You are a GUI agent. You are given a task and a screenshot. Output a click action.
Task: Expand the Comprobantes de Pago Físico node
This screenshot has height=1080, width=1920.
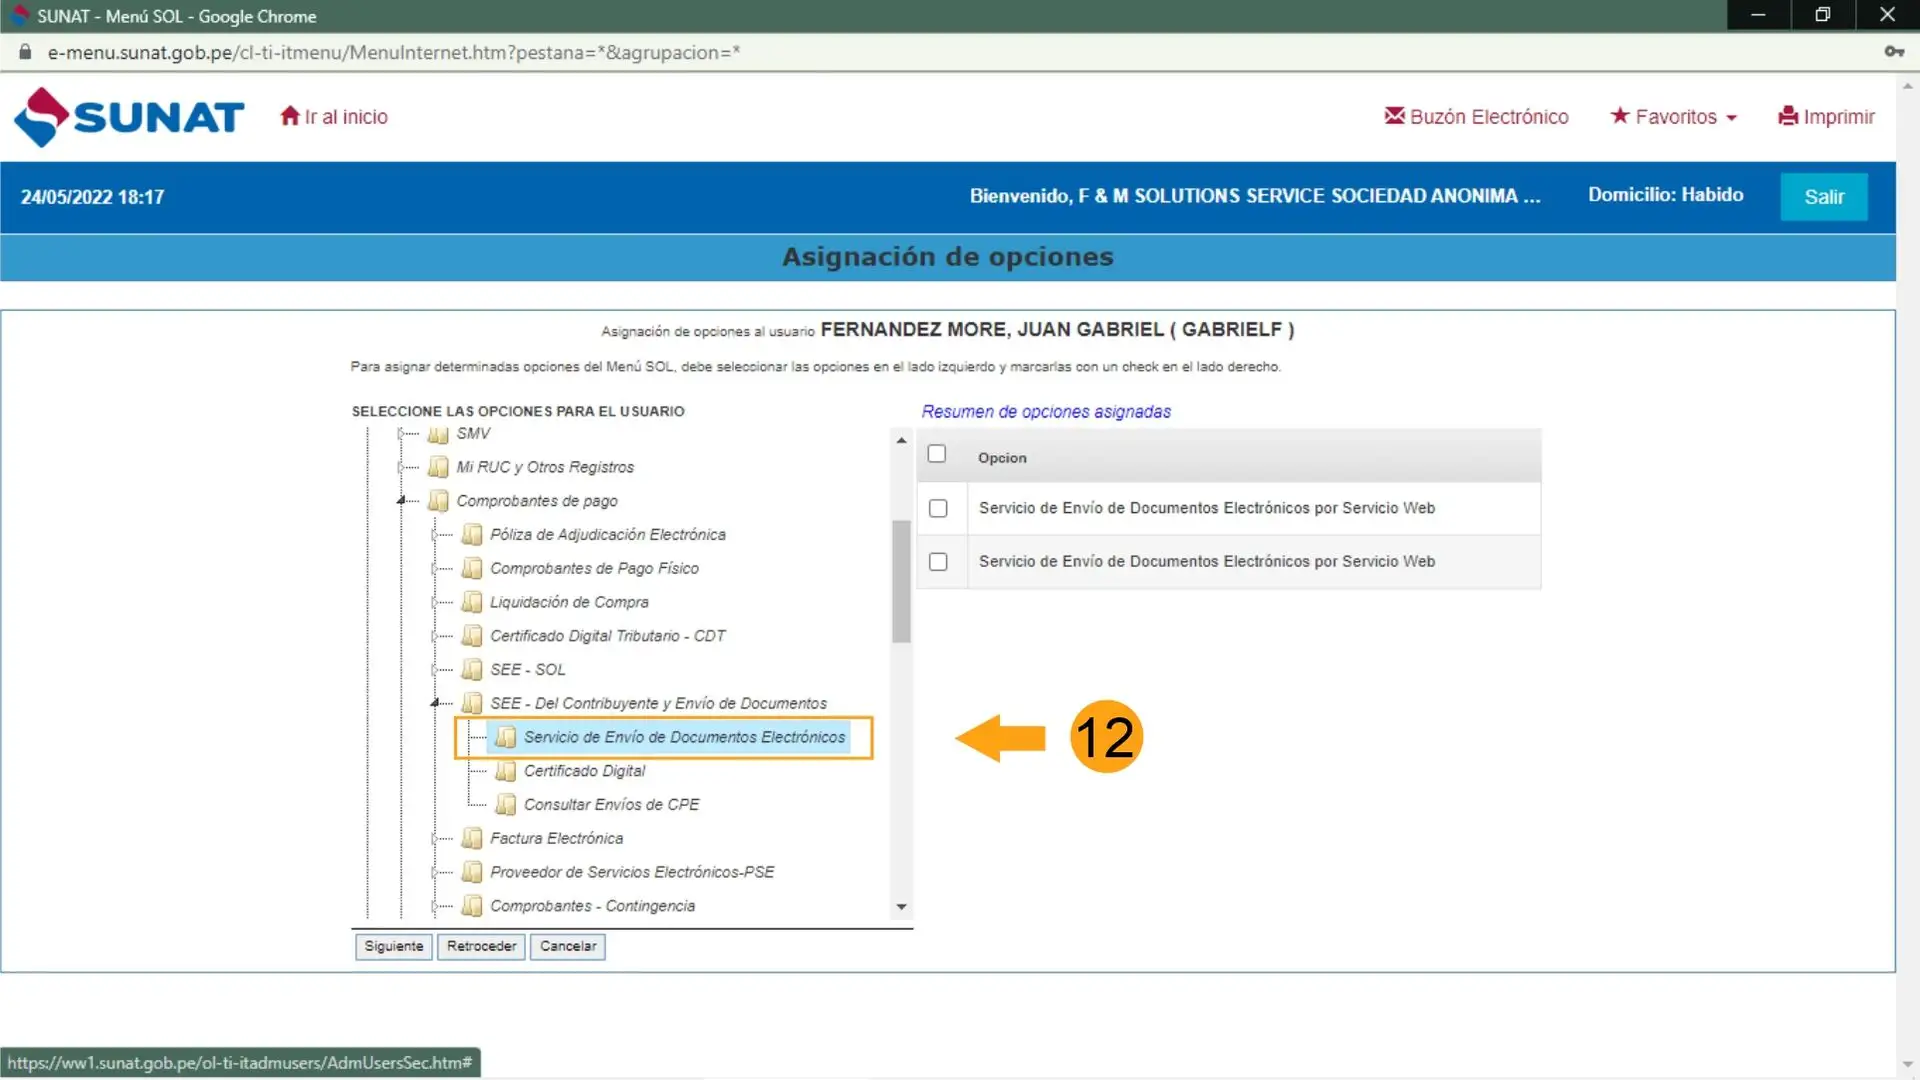point(435,568)
